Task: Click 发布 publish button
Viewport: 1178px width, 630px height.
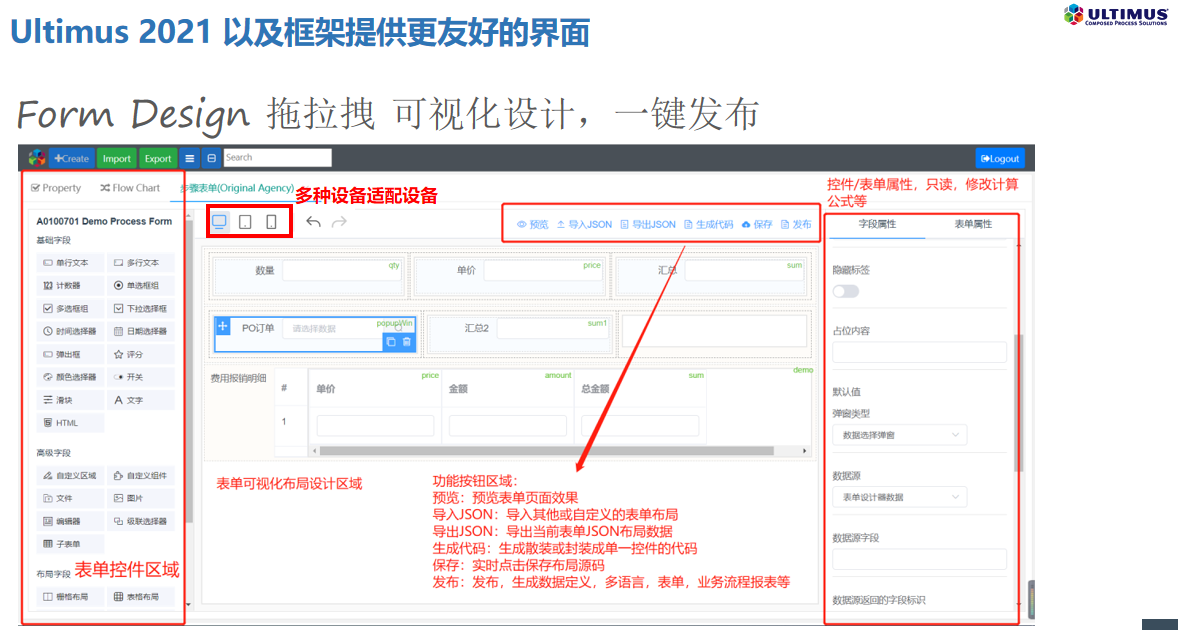Action: [x=796, y=225]
